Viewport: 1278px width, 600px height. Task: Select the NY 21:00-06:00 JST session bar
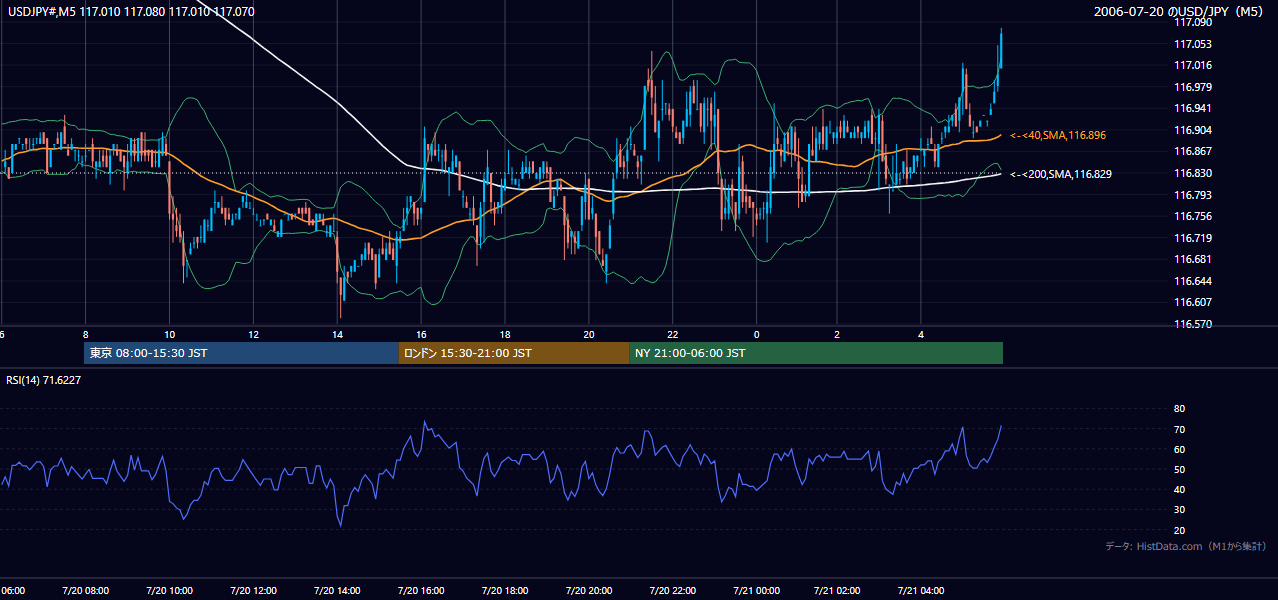816,353
